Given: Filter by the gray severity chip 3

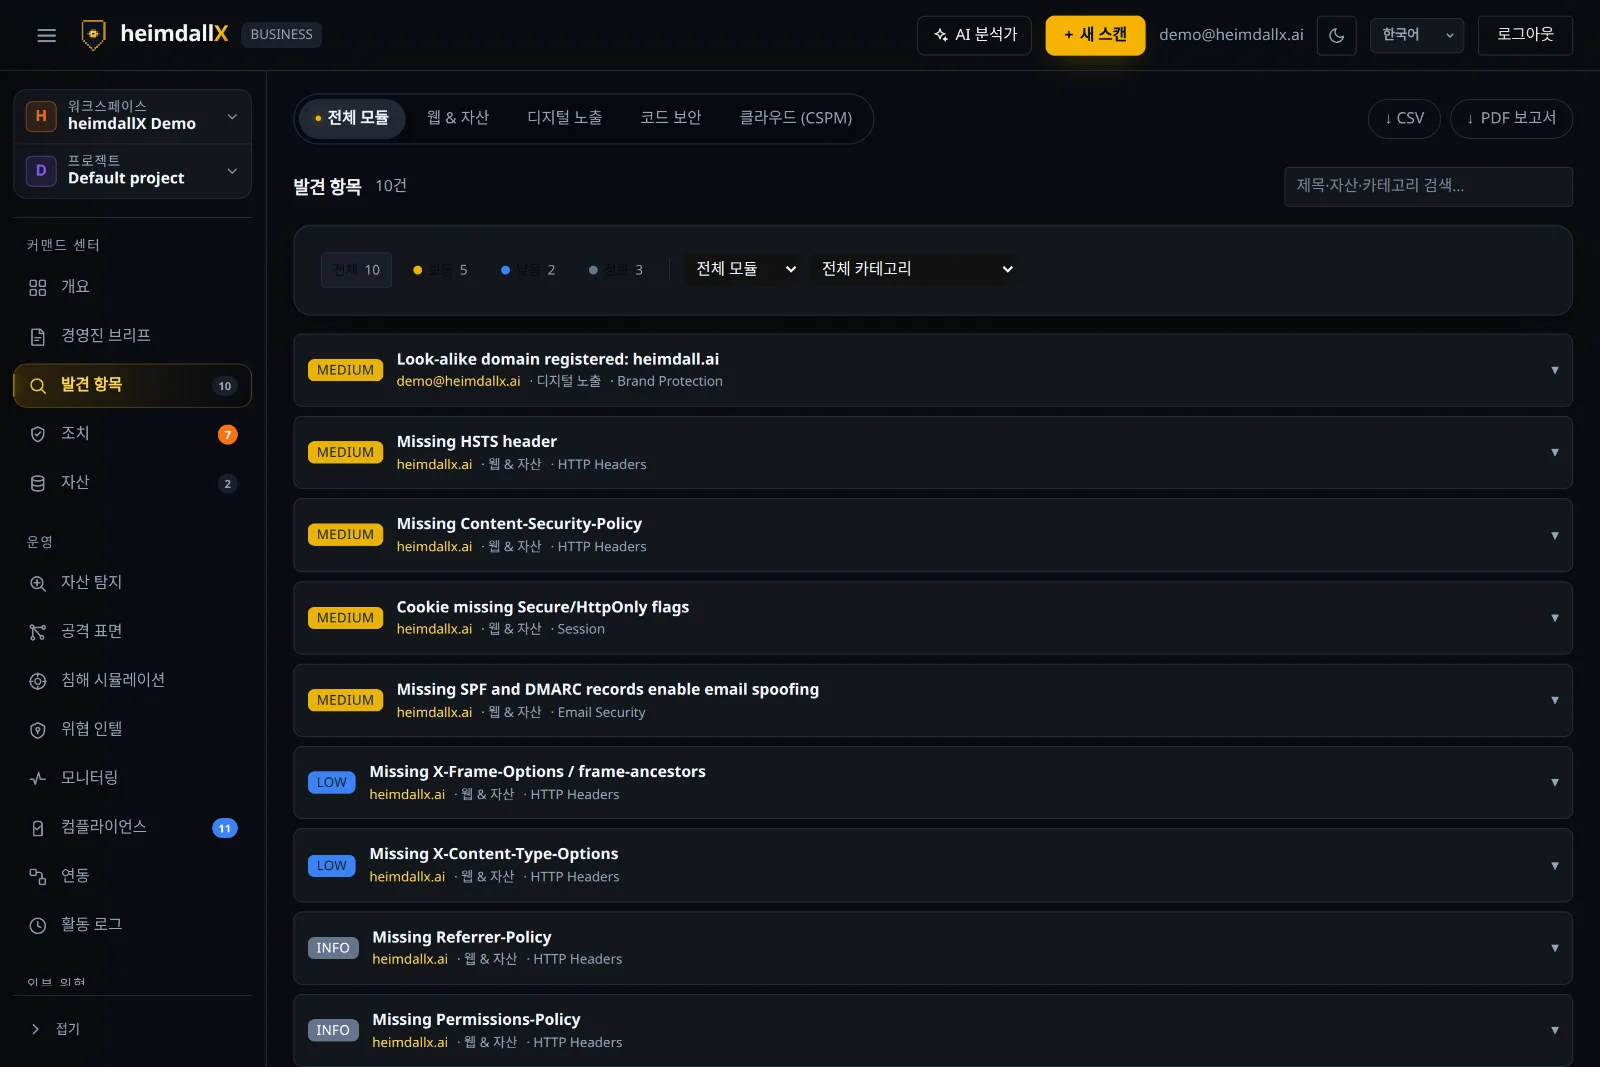Looking at the screenshot, I should (616, 270).
